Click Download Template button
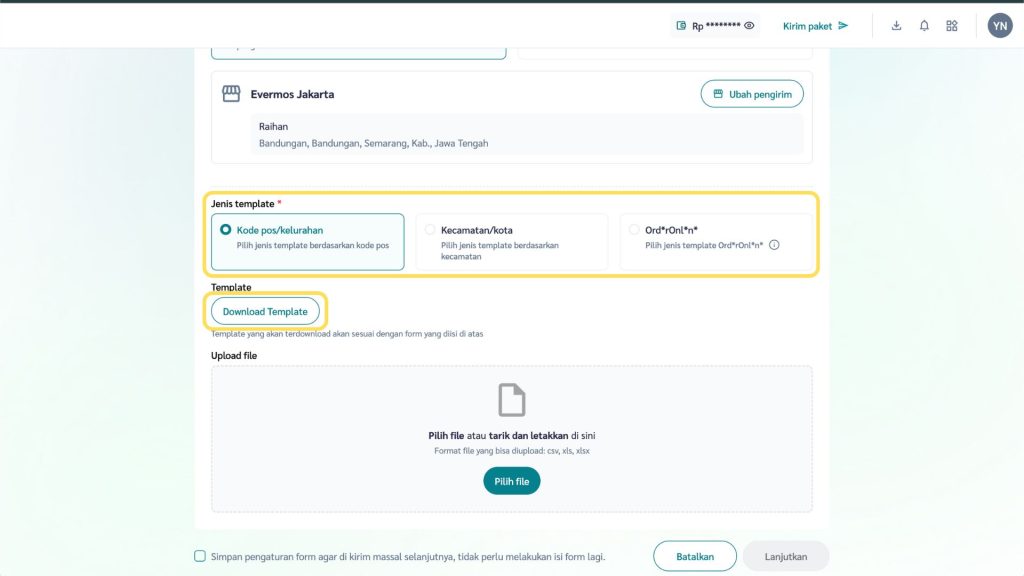The width and height of the screenshot is (1024, 576). [265, 312]
